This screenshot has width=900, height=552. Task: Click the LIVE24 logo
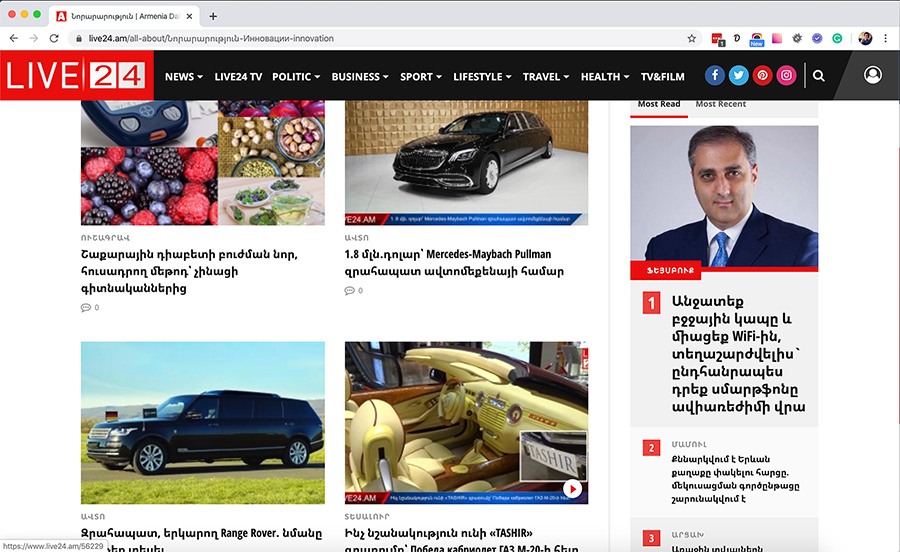pos(76,75)
